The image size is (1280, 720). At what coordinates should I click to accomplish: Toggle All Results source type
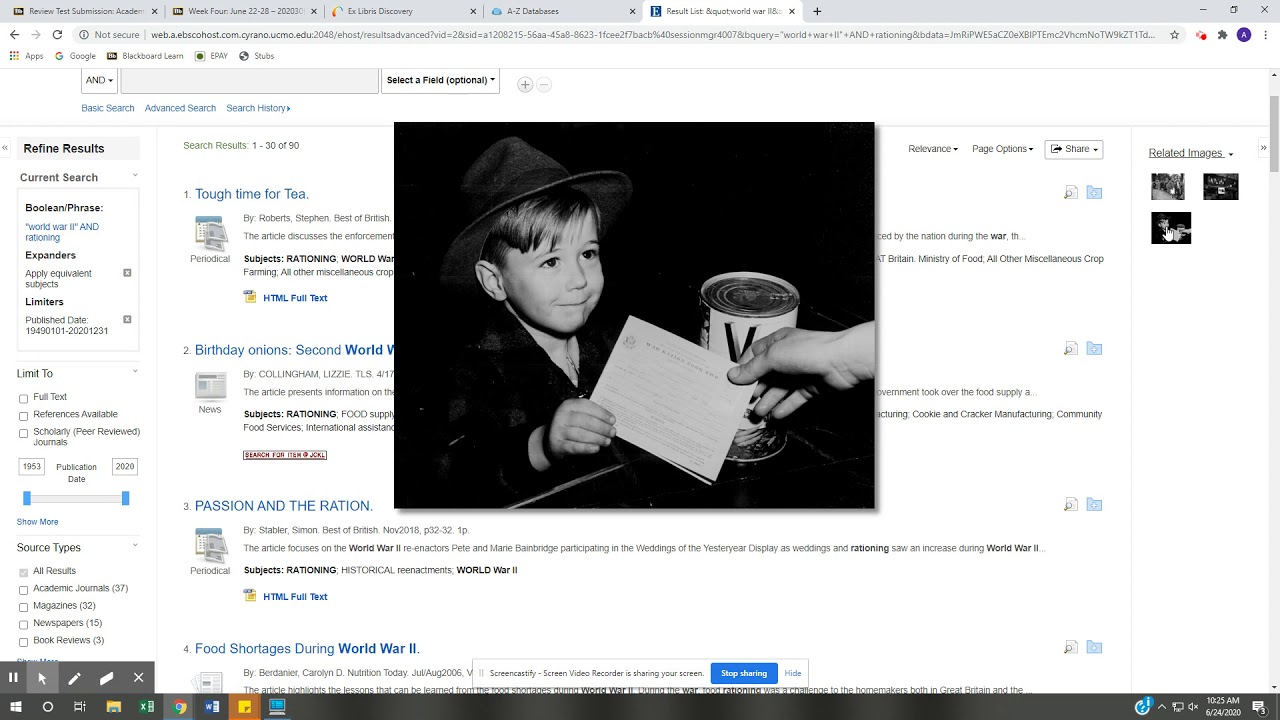click(x=23, y=572)
